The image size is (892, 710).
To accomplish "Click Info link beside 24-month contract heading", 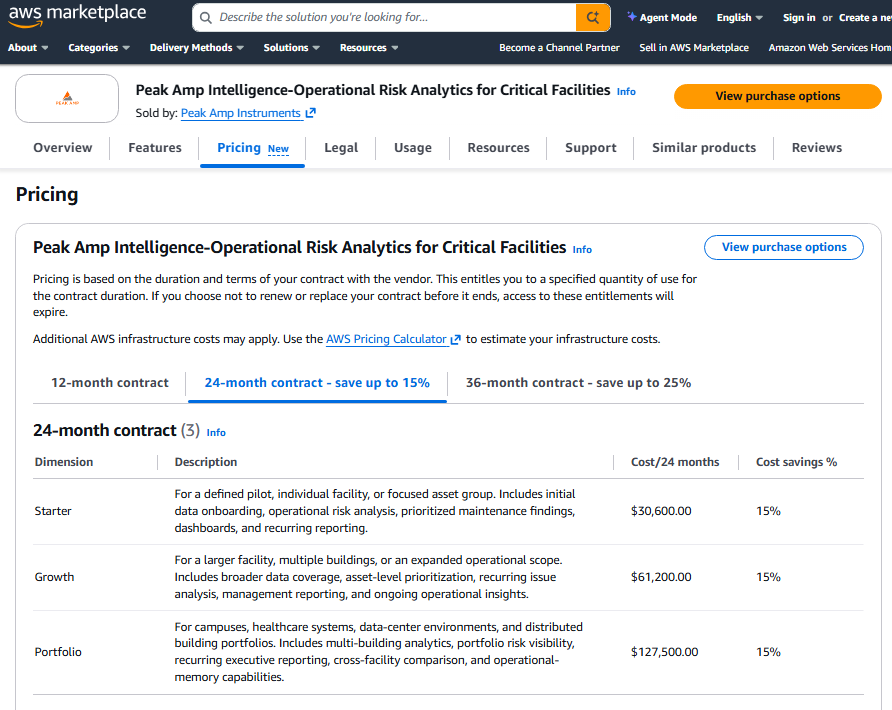I will click(216, 433).
